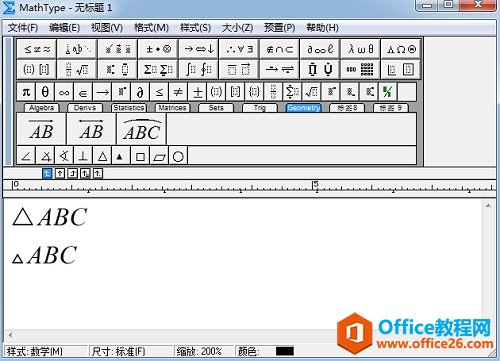This screenshot has height=361, width=500.
Task: Insert the right arrow symbol
Action: point(102,92)
